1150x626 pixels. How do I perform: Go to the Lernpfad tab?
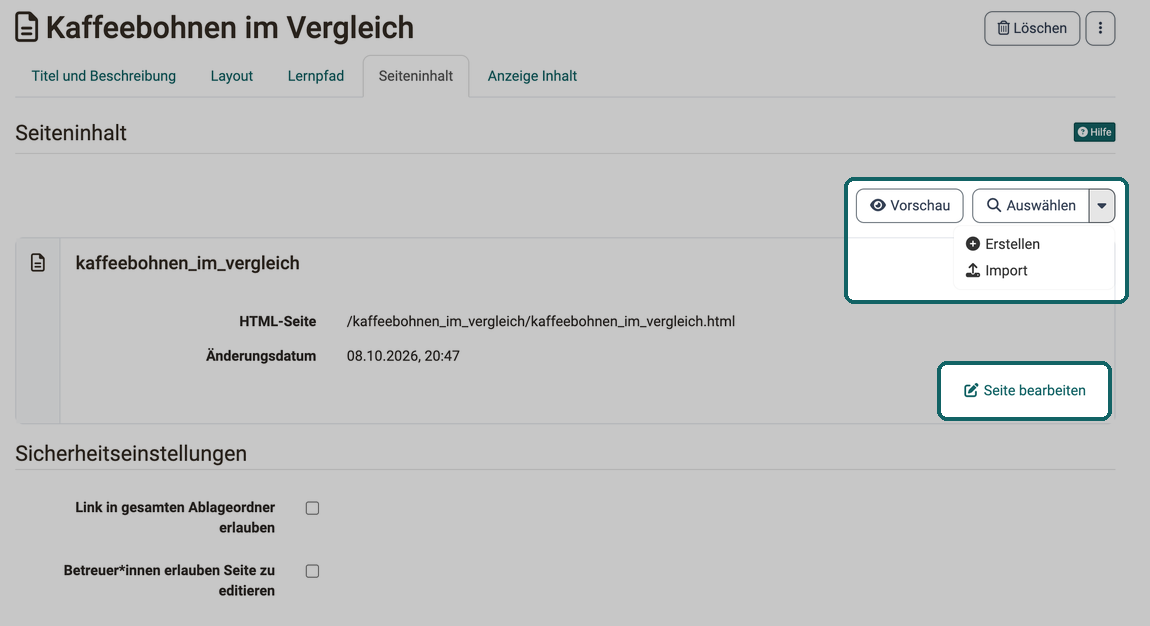315,76
